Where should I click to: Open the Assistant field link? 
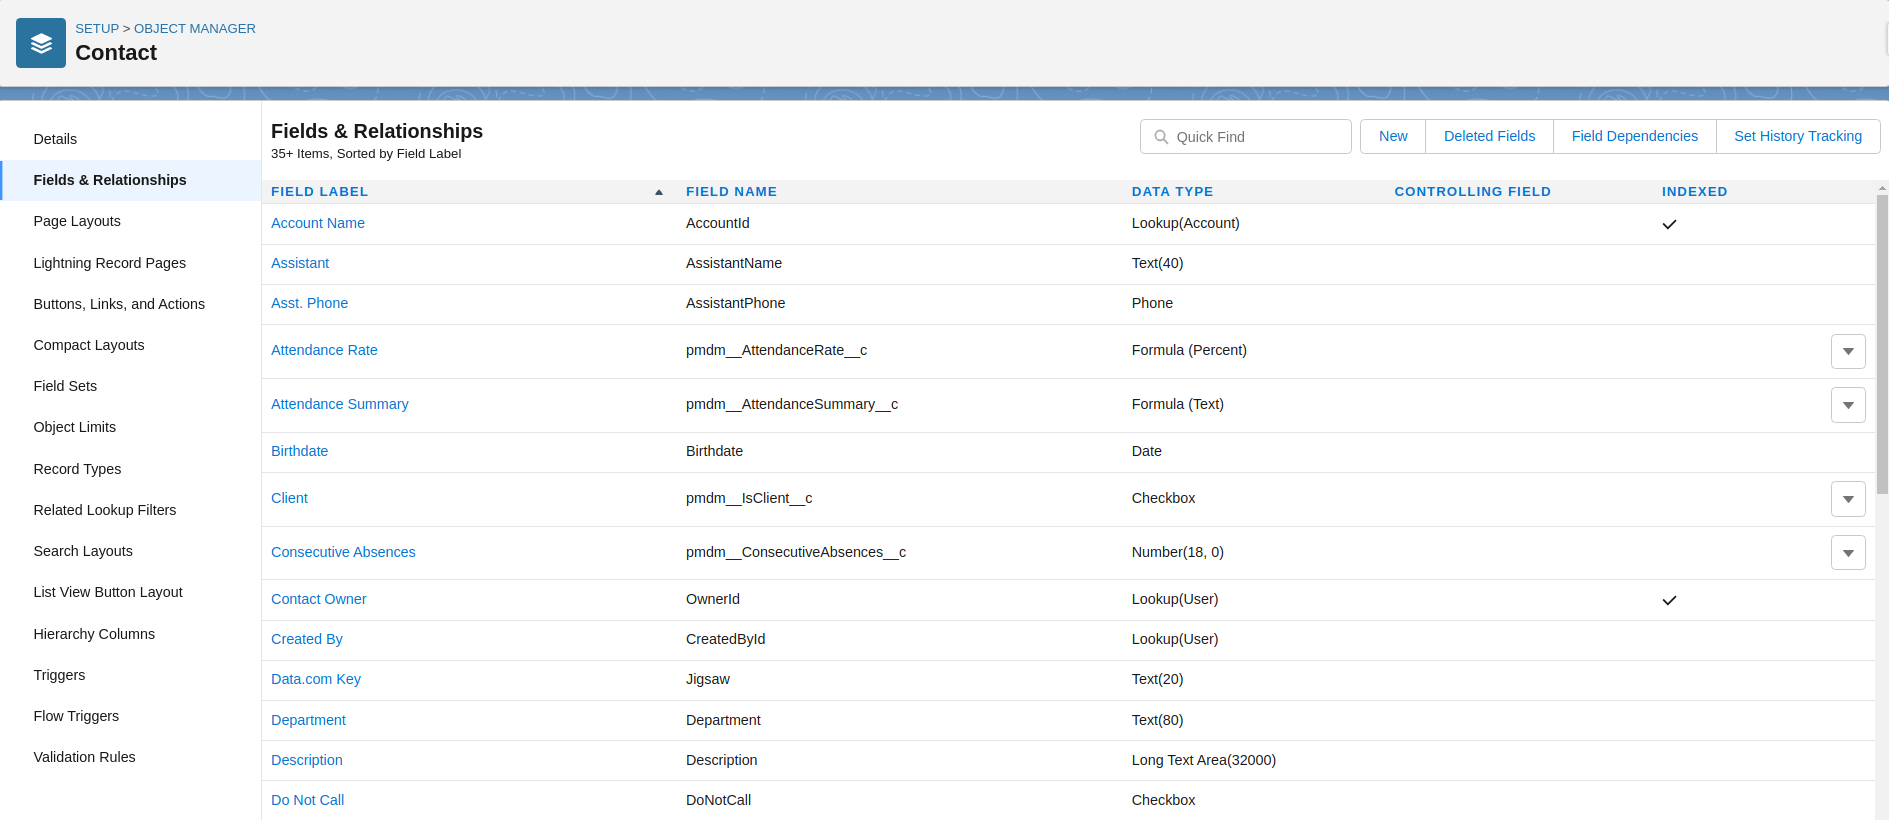pos(300,263)
